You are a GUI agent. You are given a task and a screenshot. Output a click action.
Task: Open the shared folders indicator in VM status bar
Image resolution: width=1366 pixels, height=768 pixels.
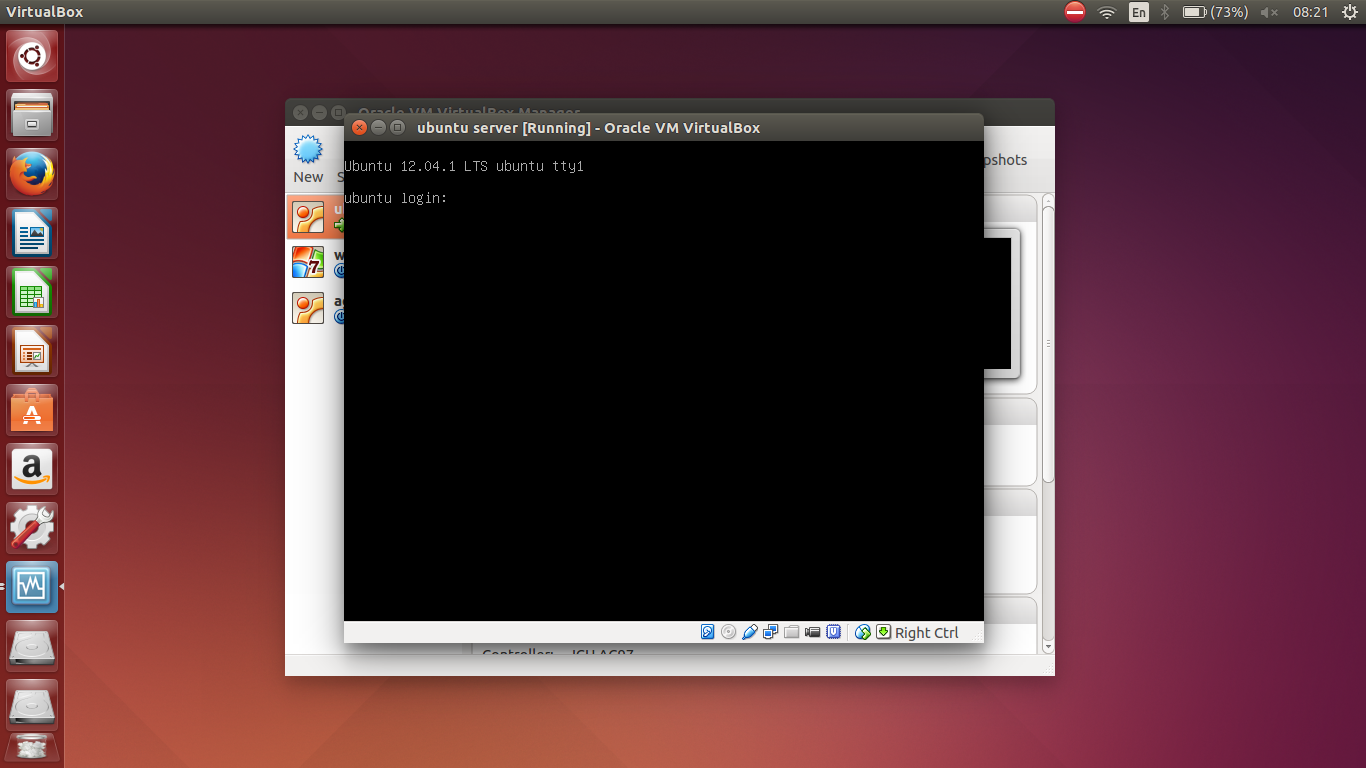(791, 632)
